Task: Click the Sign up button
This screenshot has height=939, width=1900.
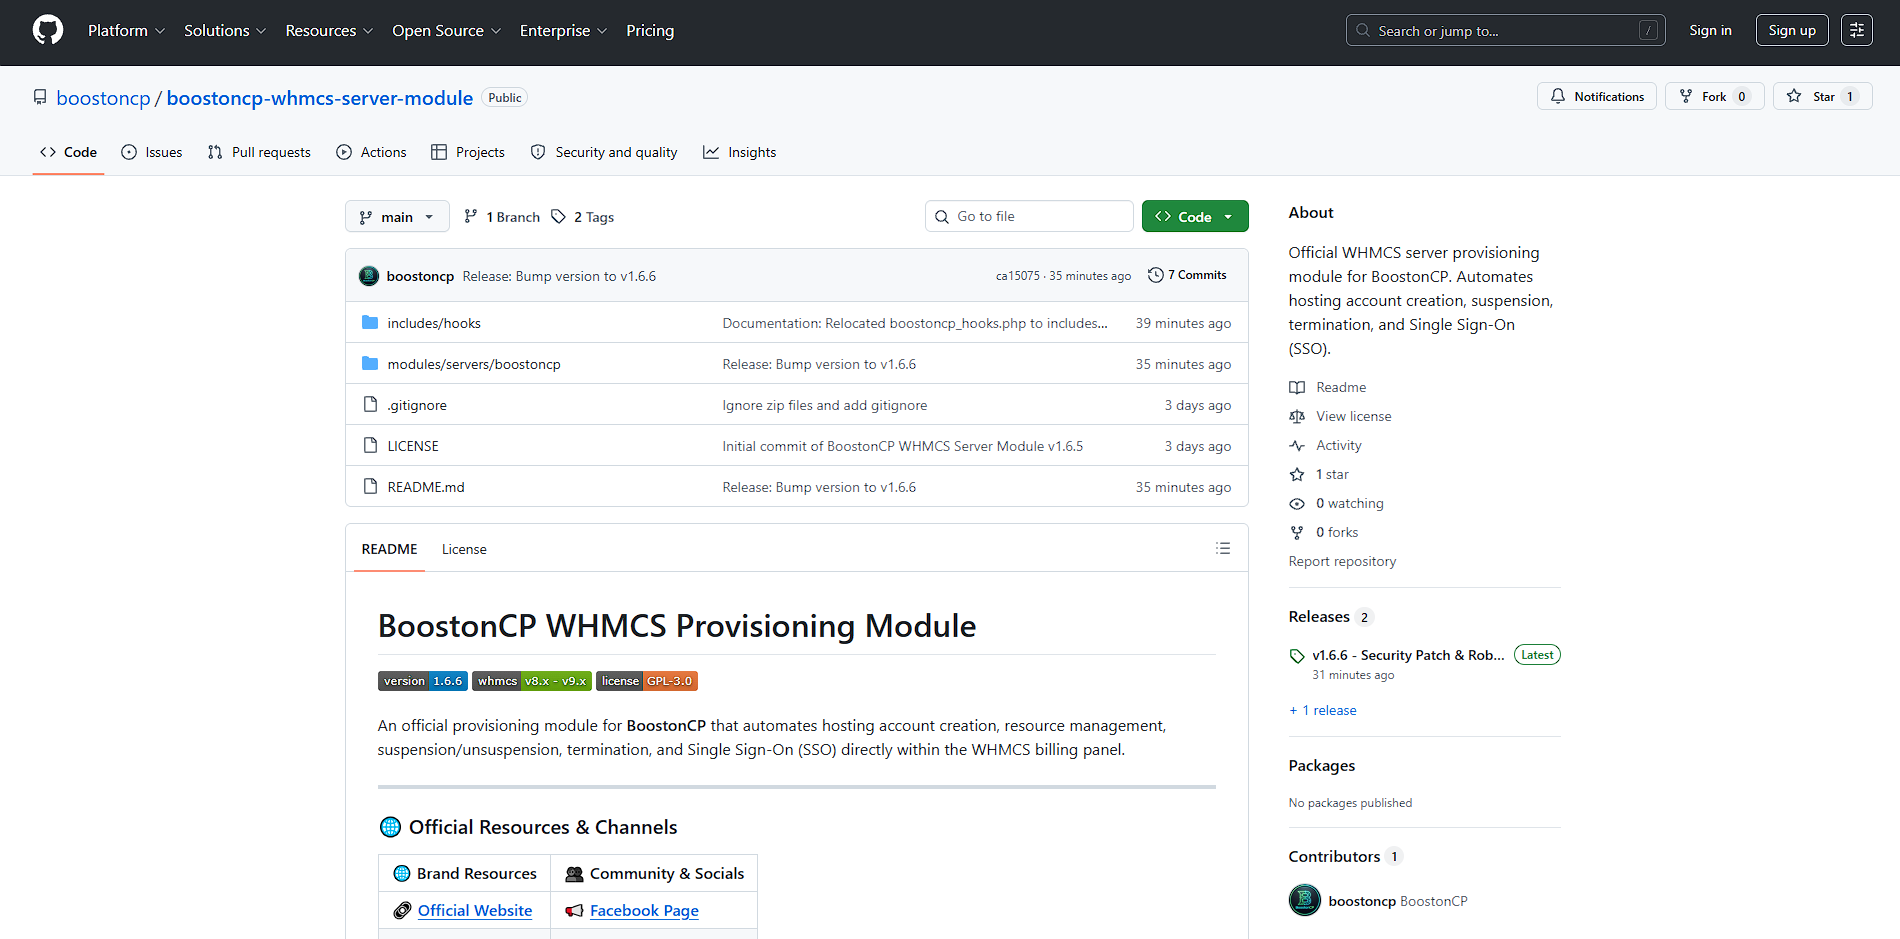Action: (1792, 30)
